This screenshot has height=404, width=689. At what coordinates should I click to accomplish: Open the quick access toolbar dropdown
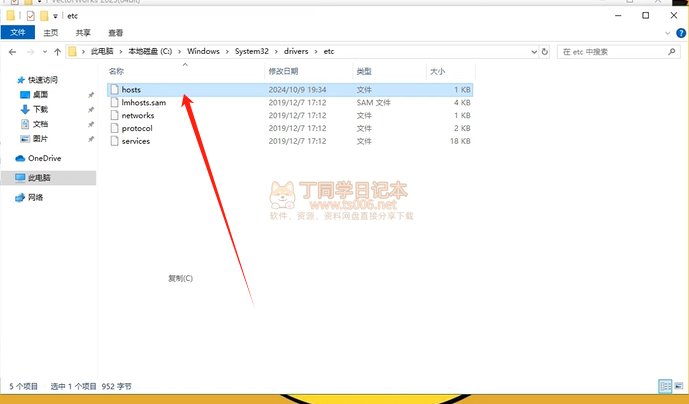[x=55, y=16]
